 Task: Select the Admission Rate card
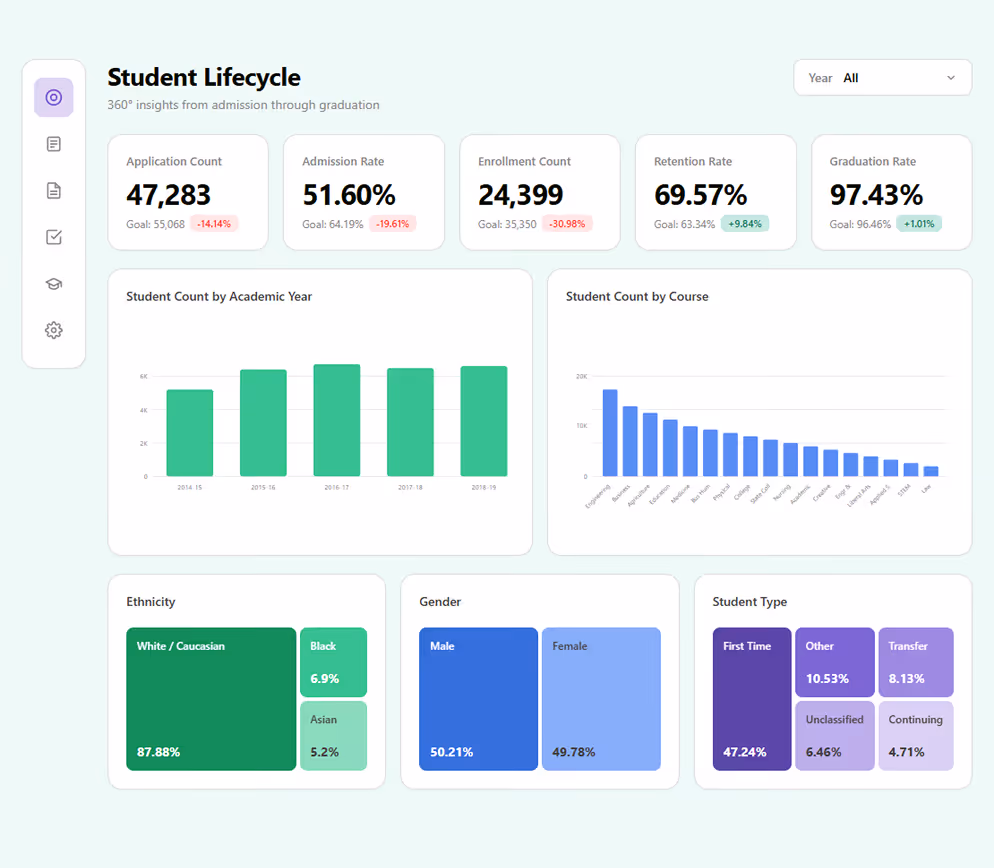coord(364,192)
